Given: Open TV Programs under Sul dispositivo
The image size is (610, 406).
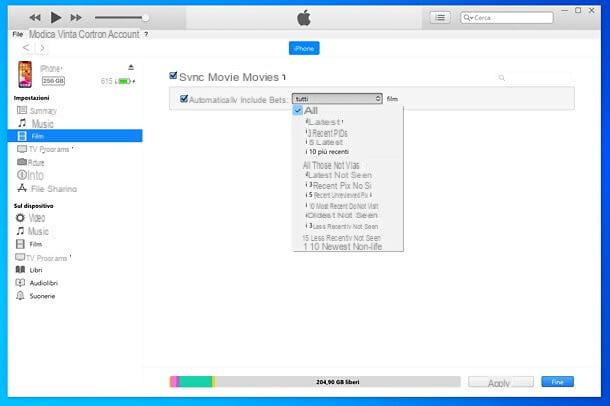Looking at the screenshot, I should tap(43, 257).
